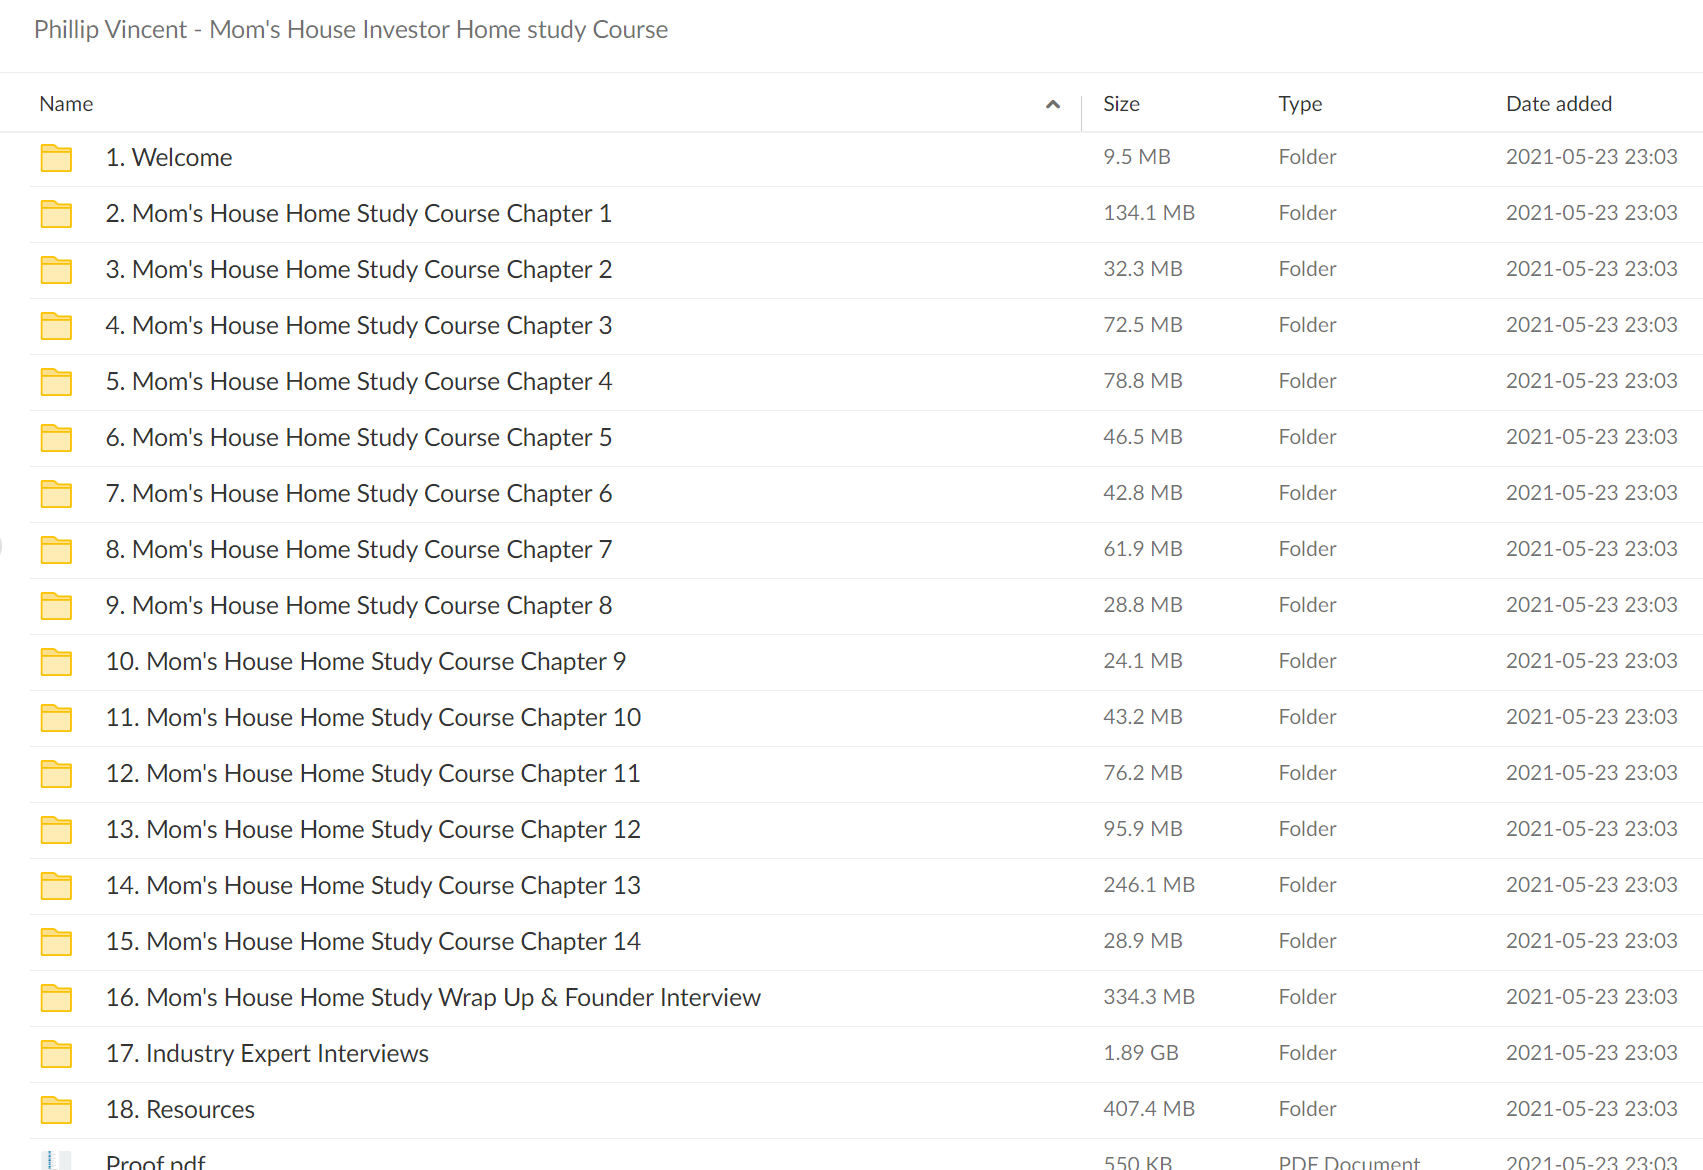Click the 24.1 MB size value
1703x1170 pixels.
click(x=1143, y=661)
